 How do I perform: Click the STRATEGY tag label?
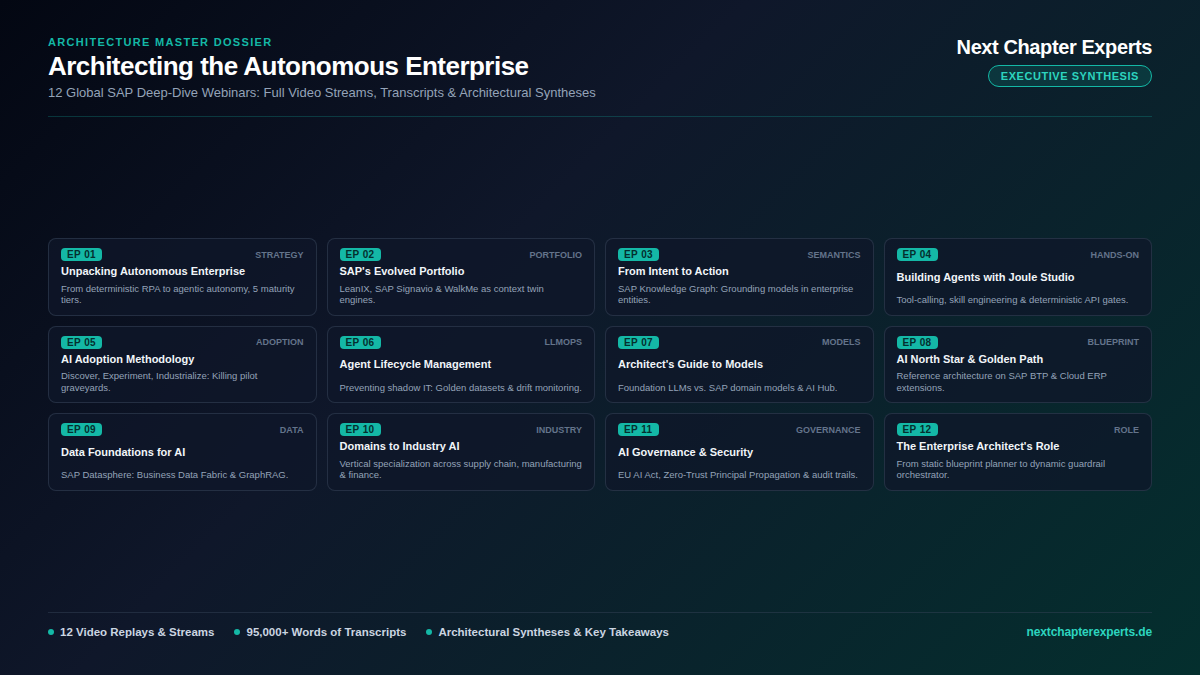[279, 255]
